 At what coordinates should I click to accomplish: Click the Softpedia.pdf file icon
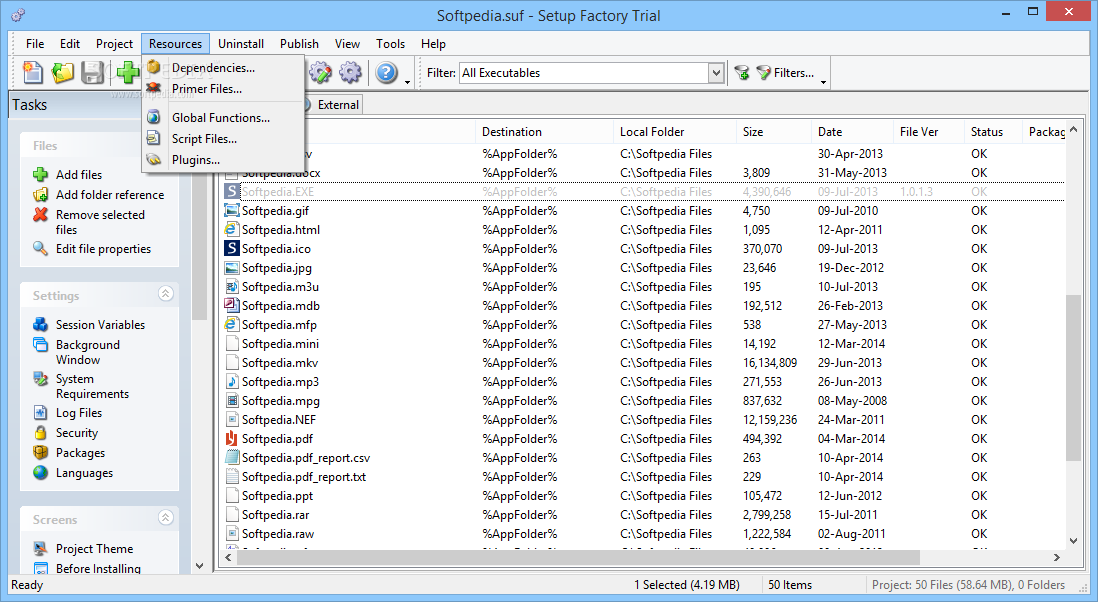pyautogui.click(x=231, y=438)
